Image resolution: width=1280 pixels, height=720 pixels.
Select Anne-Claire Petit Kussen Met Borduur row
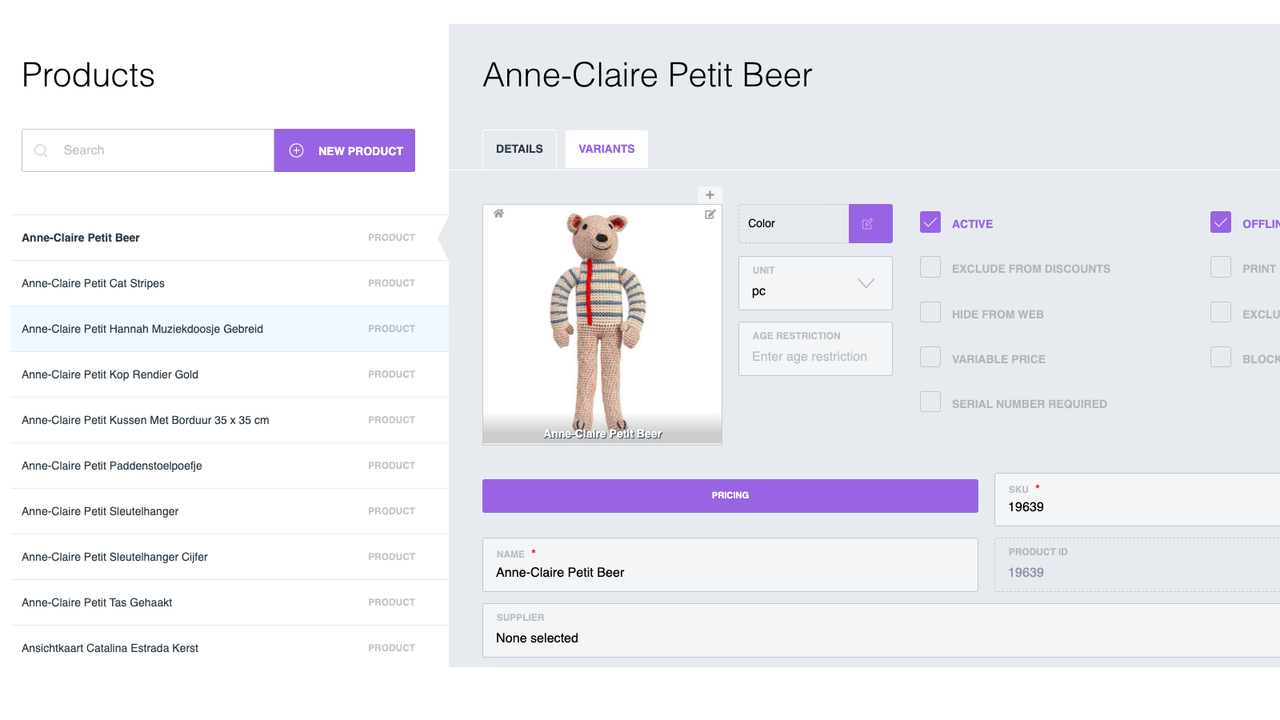click(229, 420)
